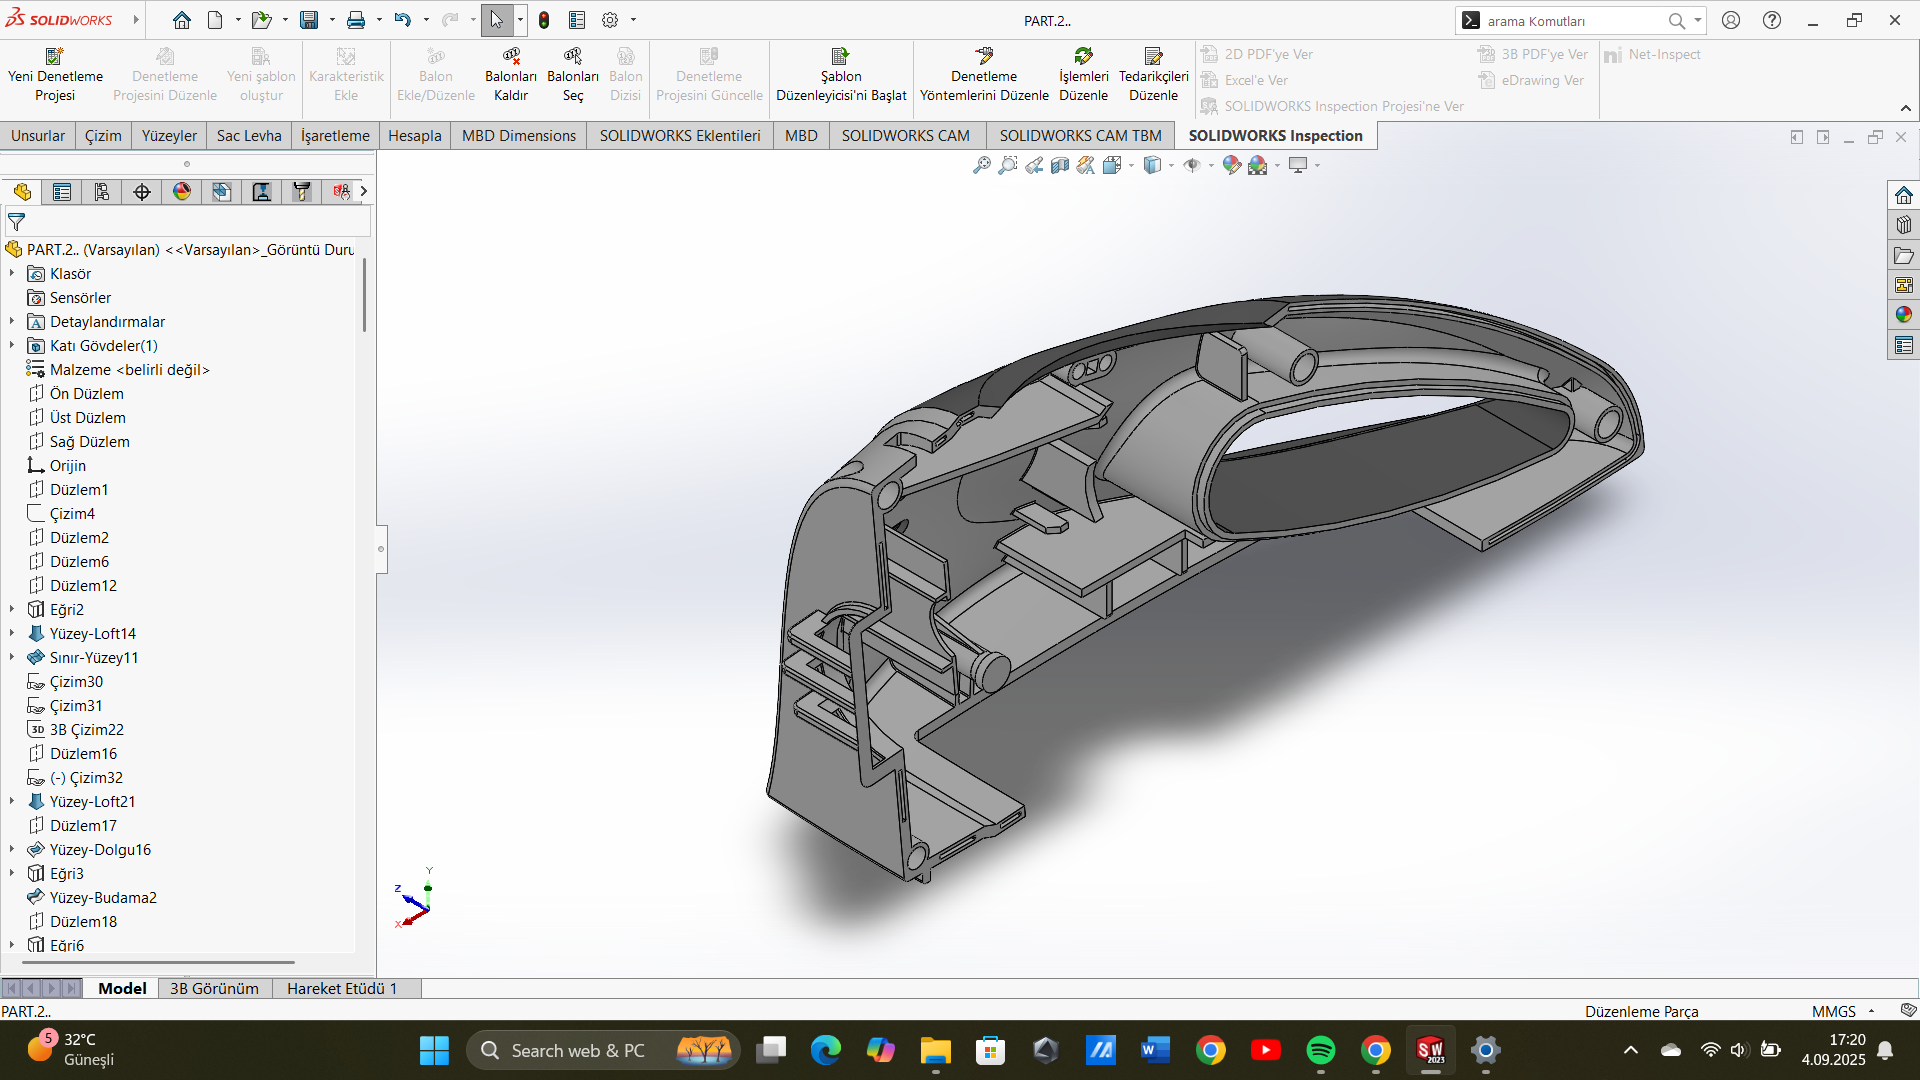The image size is (1920, 1080).
Task: Expand the Yüzey-Dolgu16 node
Action: 12,849
